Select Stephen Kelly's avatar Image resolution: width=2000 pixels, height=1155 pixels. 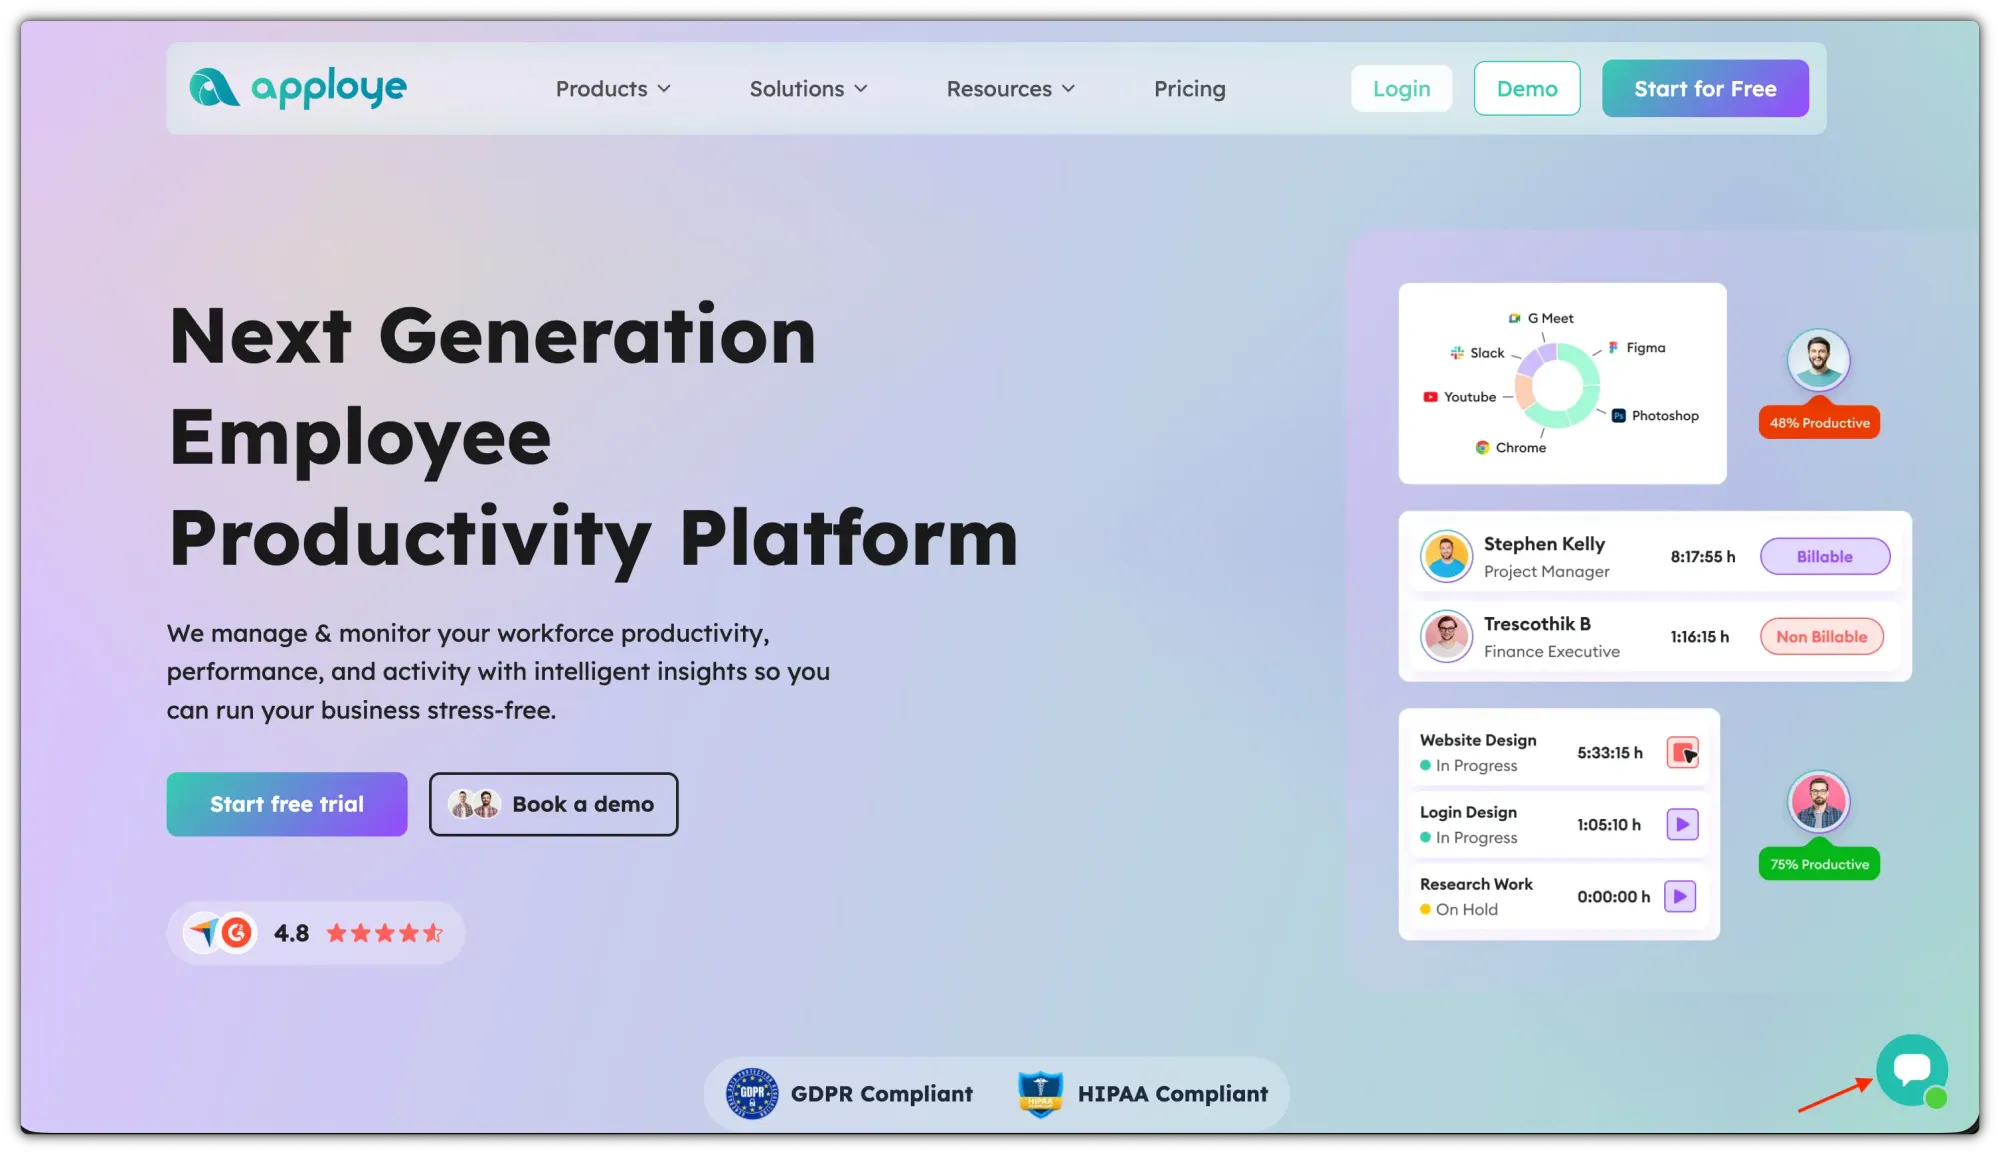pyautogui.click(x=1446, y=556)
